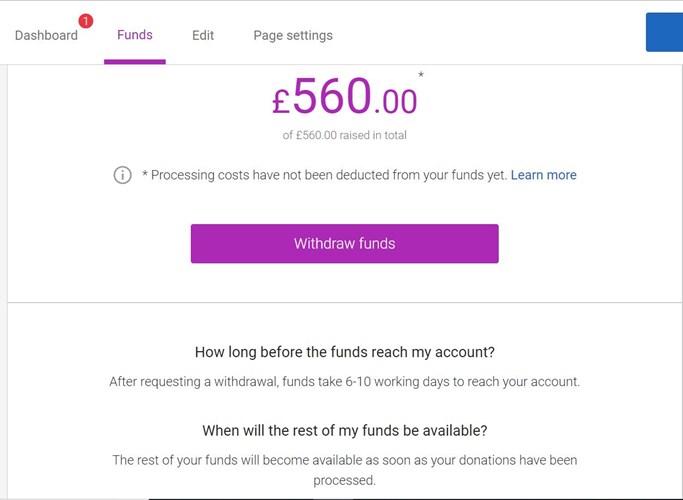Click 'When will the rest of my funds be available?' heading
Image resolution: width=683 pixels, height=500 pixels.
(345, 430)
